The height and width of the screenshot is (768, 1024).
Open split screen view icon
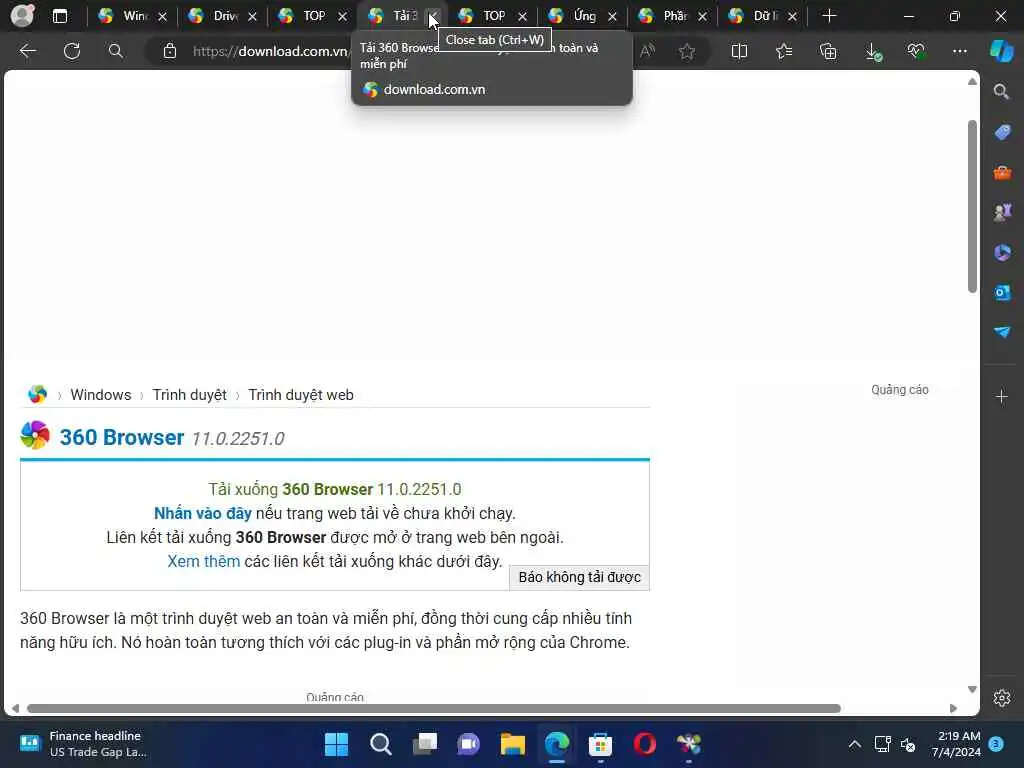tap(739, 51)
